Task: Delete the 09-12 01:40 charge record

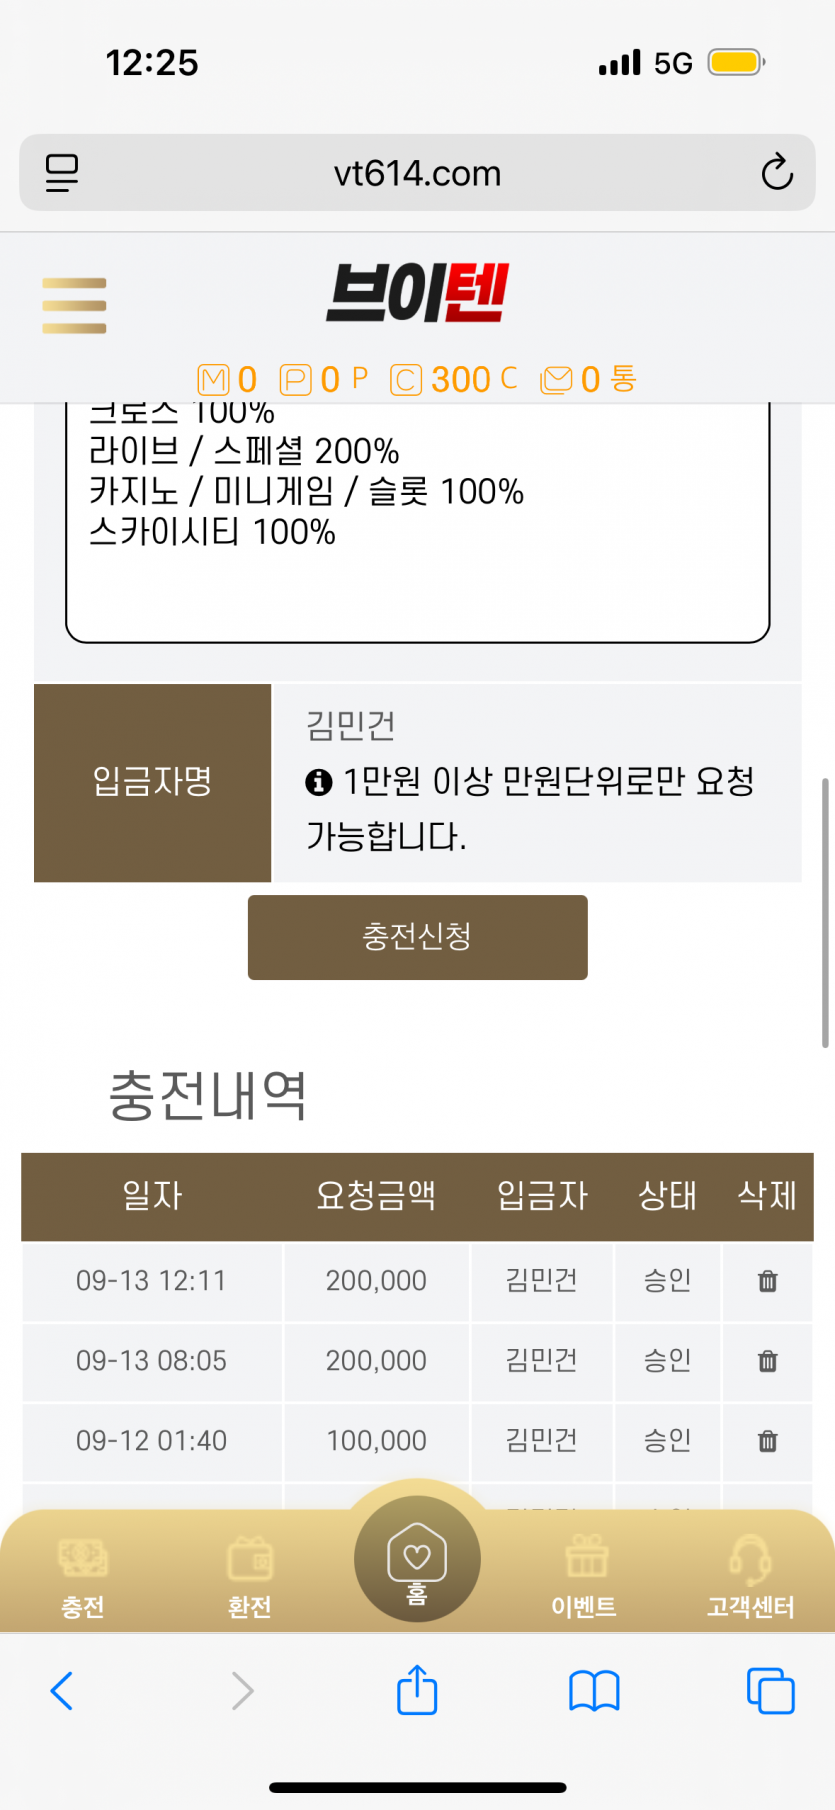Action: click(767, 1441)
